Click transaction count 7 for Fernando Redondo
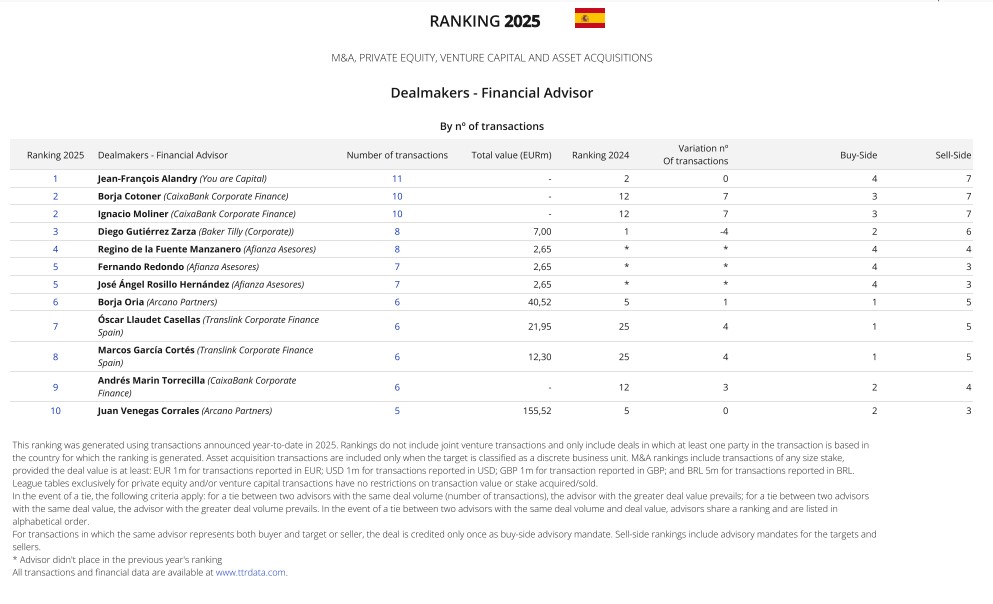The image size is (993, 604). pyautogui.click(x=397, y=267)
